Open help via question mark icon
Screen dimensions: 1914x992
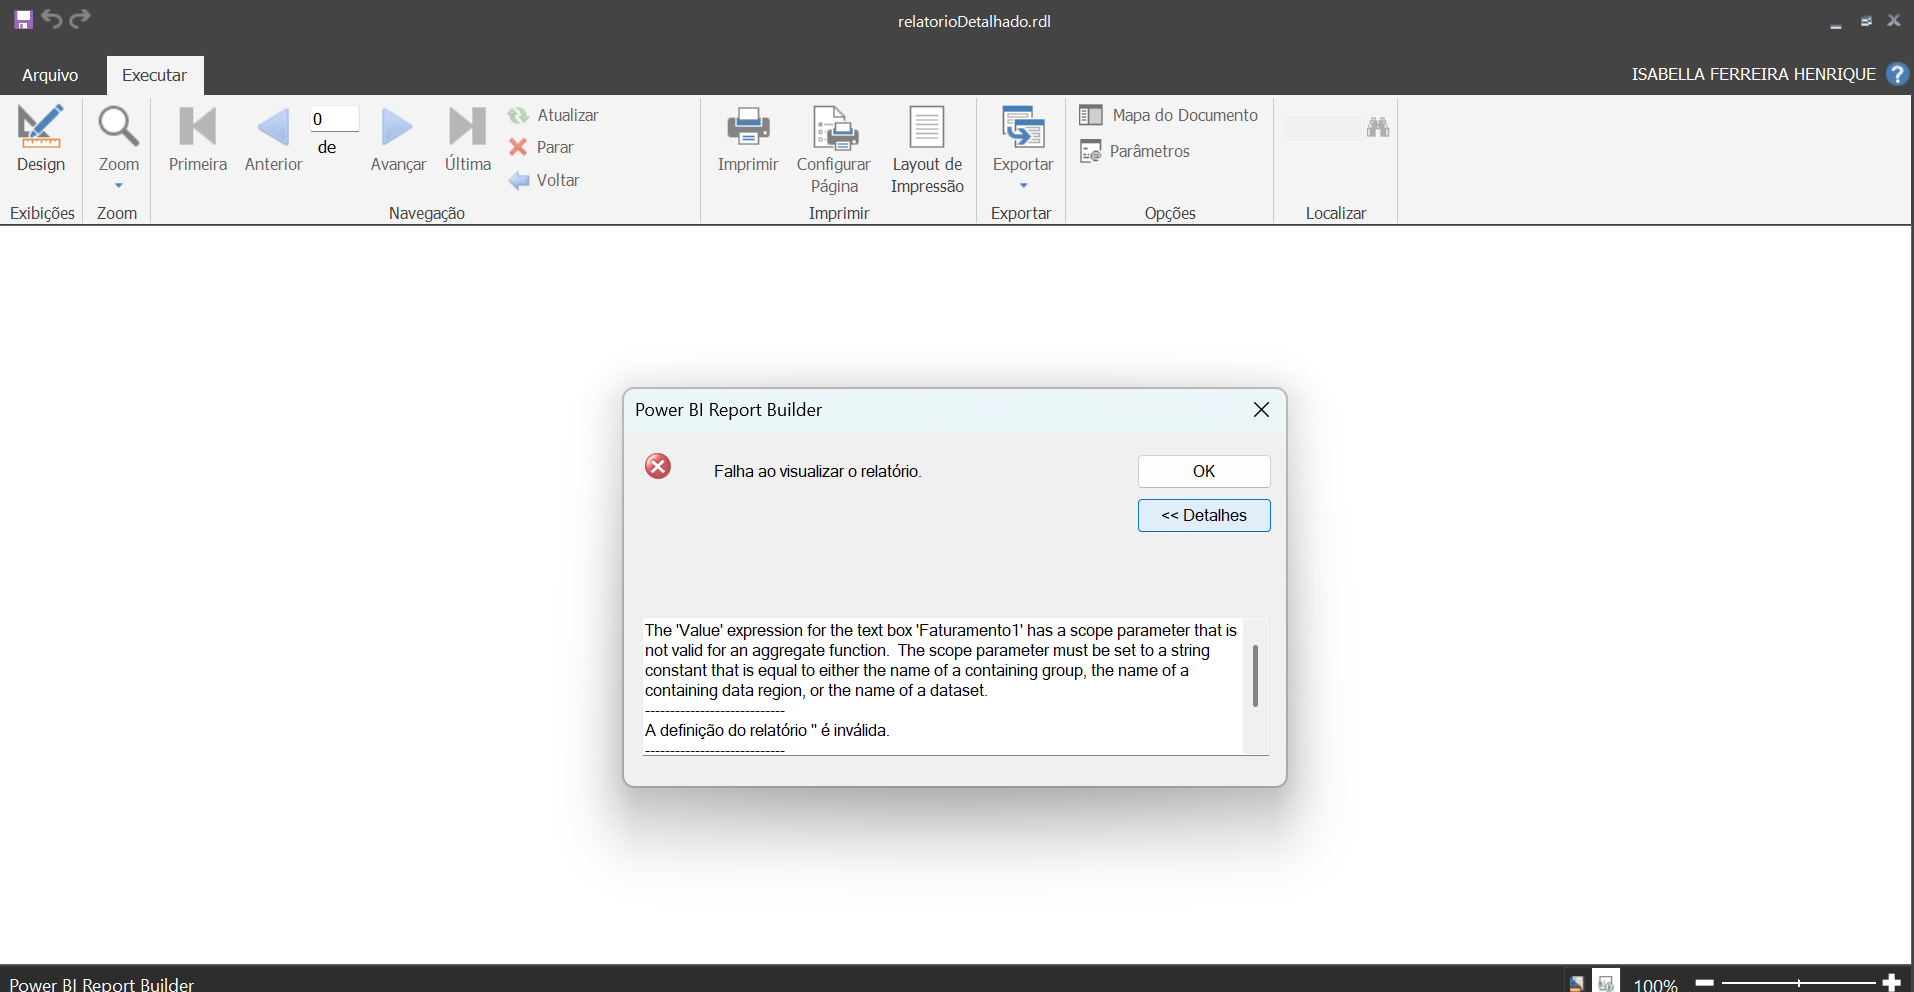[x=1897, y=74]
